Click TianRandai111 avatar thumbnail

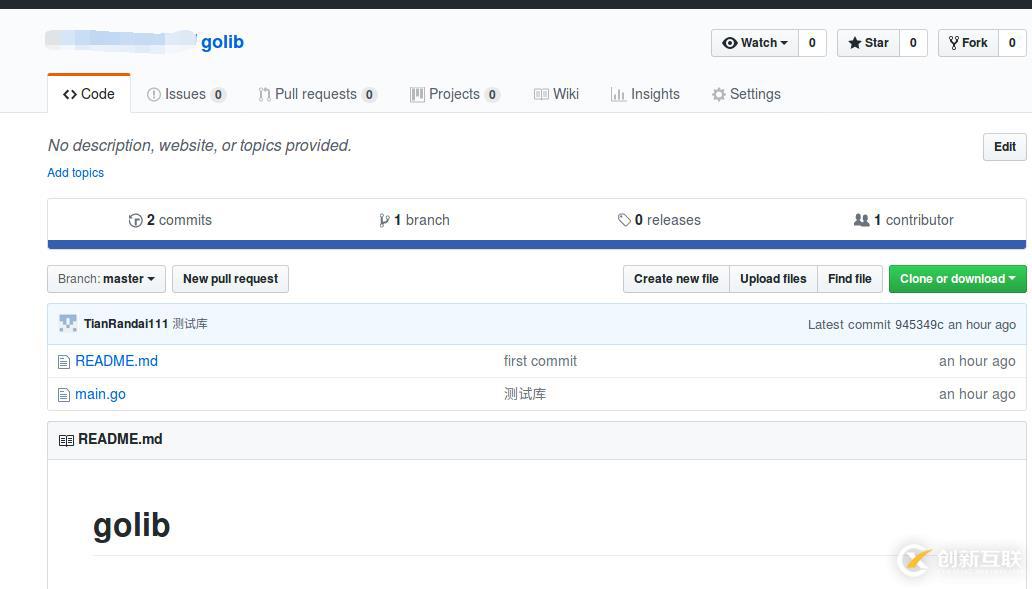[x=68, y=323]
